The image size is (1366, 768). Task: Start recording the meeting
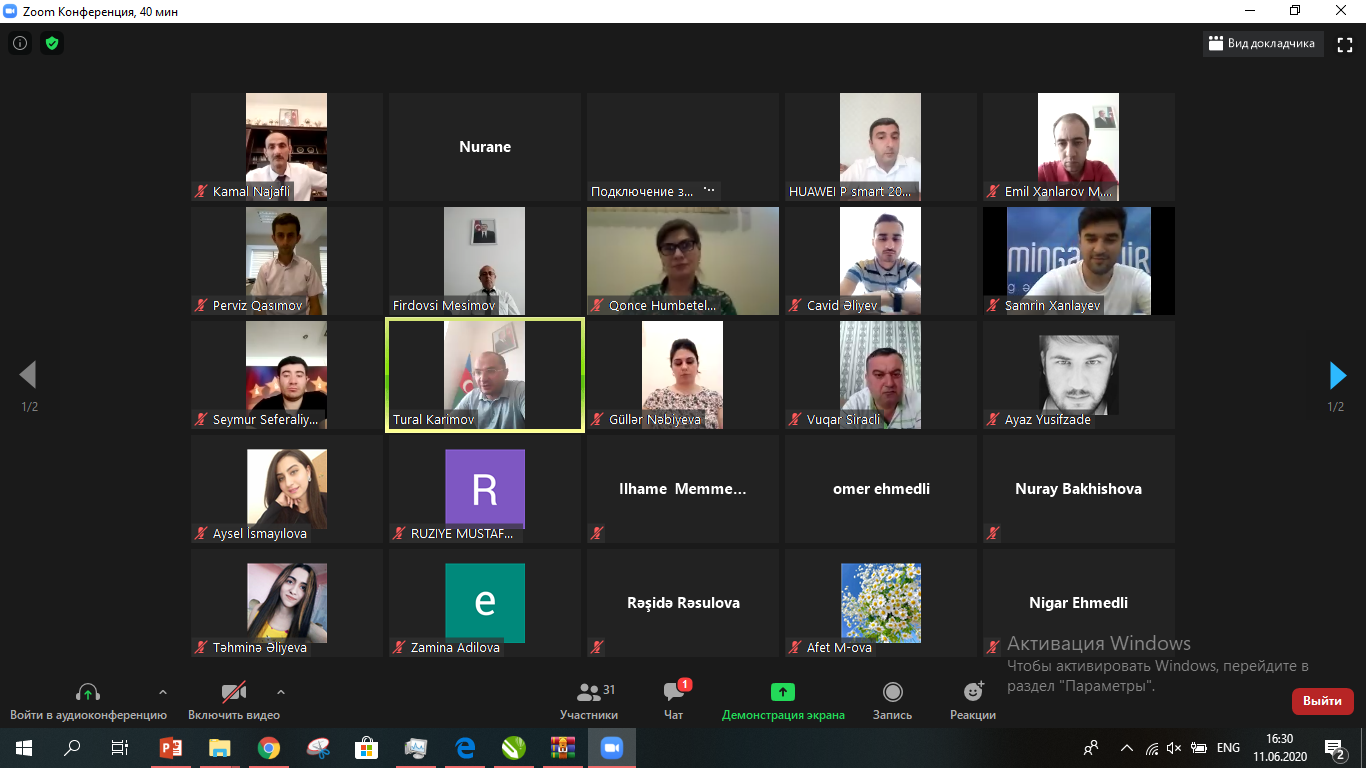[x=892, y=701]
